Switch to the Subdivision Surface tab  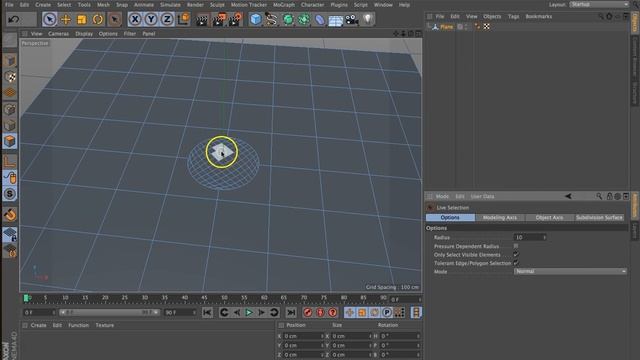pyautogui.click(x=599, y=218)
